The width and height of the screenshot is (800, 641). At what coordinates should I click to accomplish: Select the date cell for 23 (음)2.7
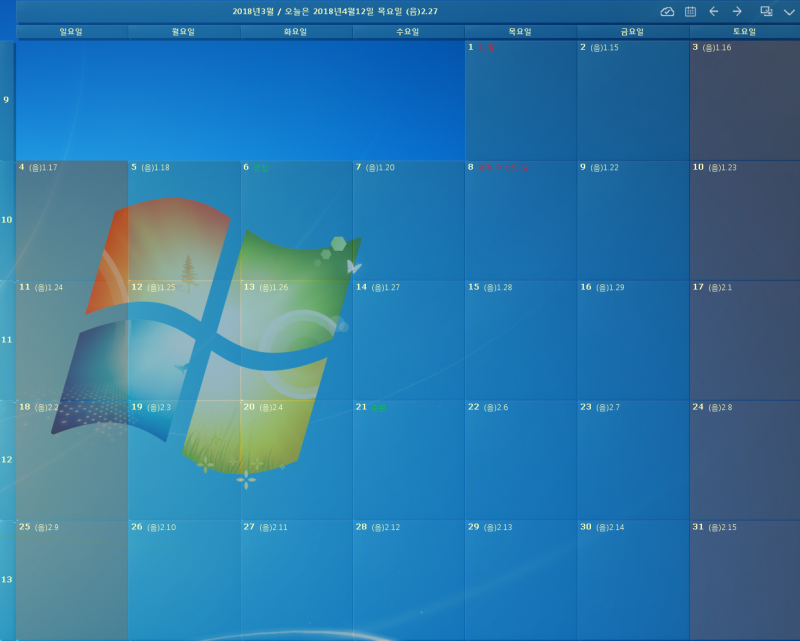[x=633, y=460]
